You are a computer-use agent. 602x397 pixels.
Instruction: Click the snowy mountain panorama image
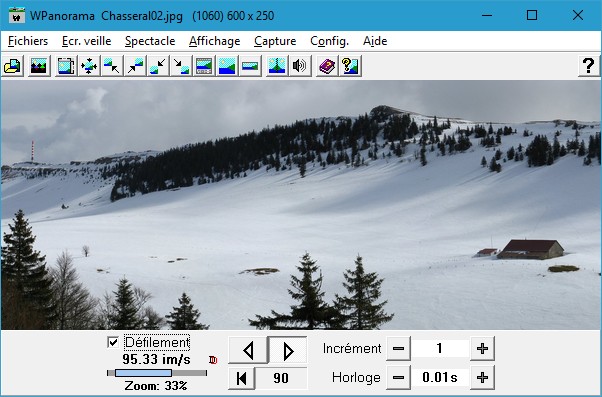[301, 205]
